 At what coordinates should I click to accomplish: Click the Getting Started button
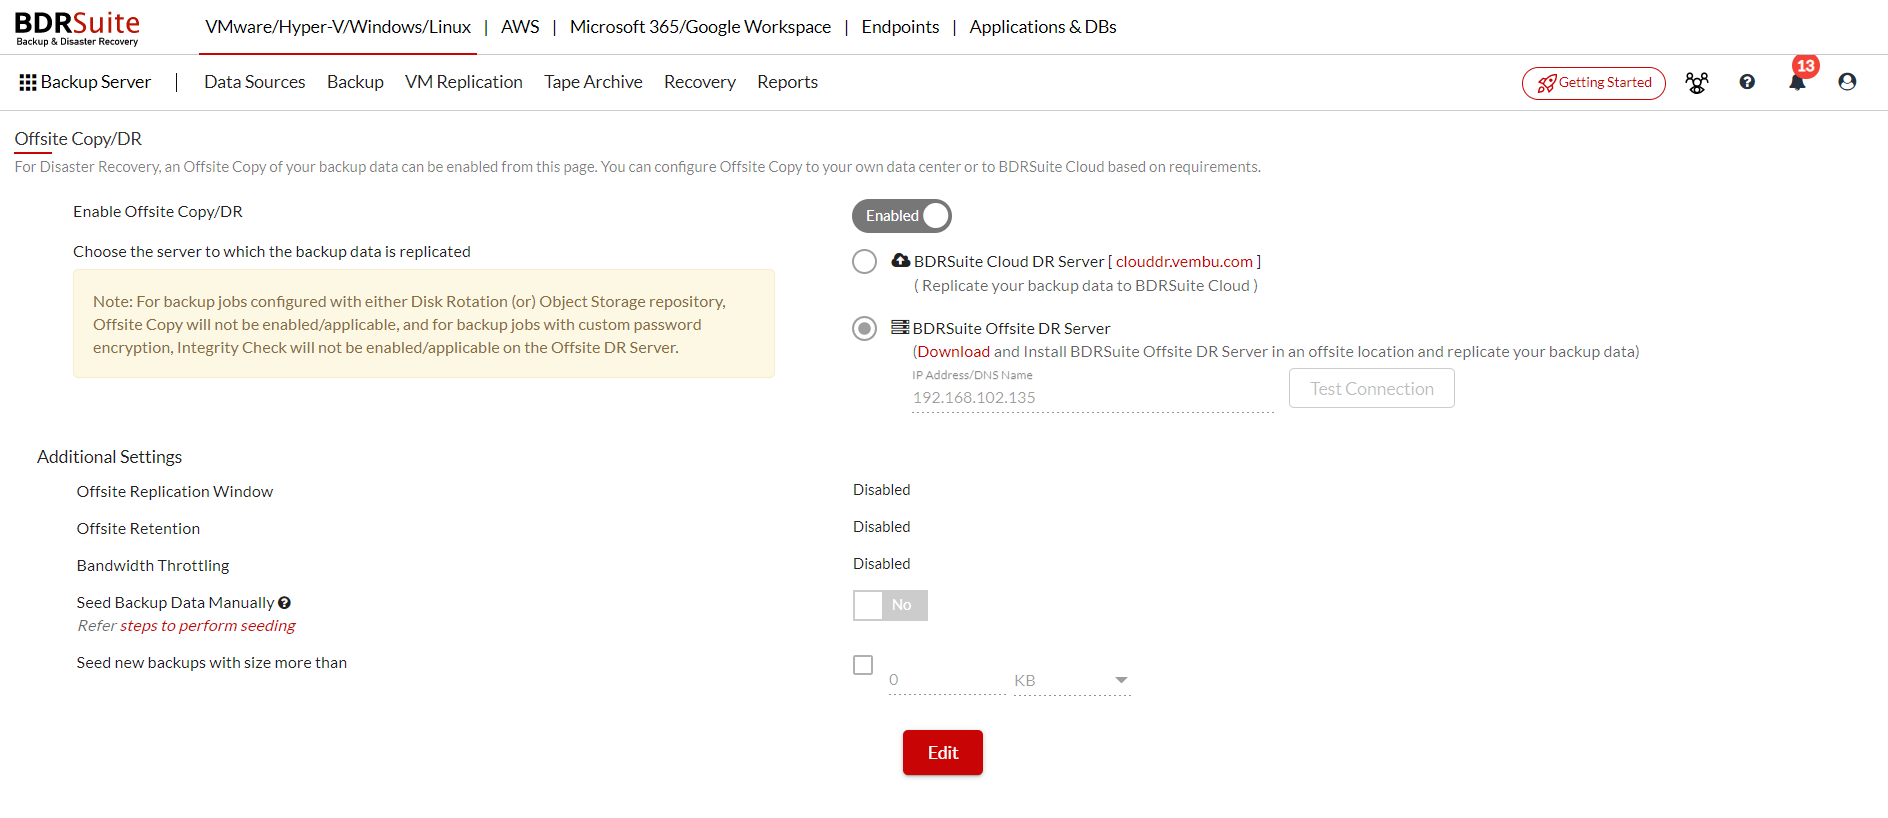[1594, 83]
